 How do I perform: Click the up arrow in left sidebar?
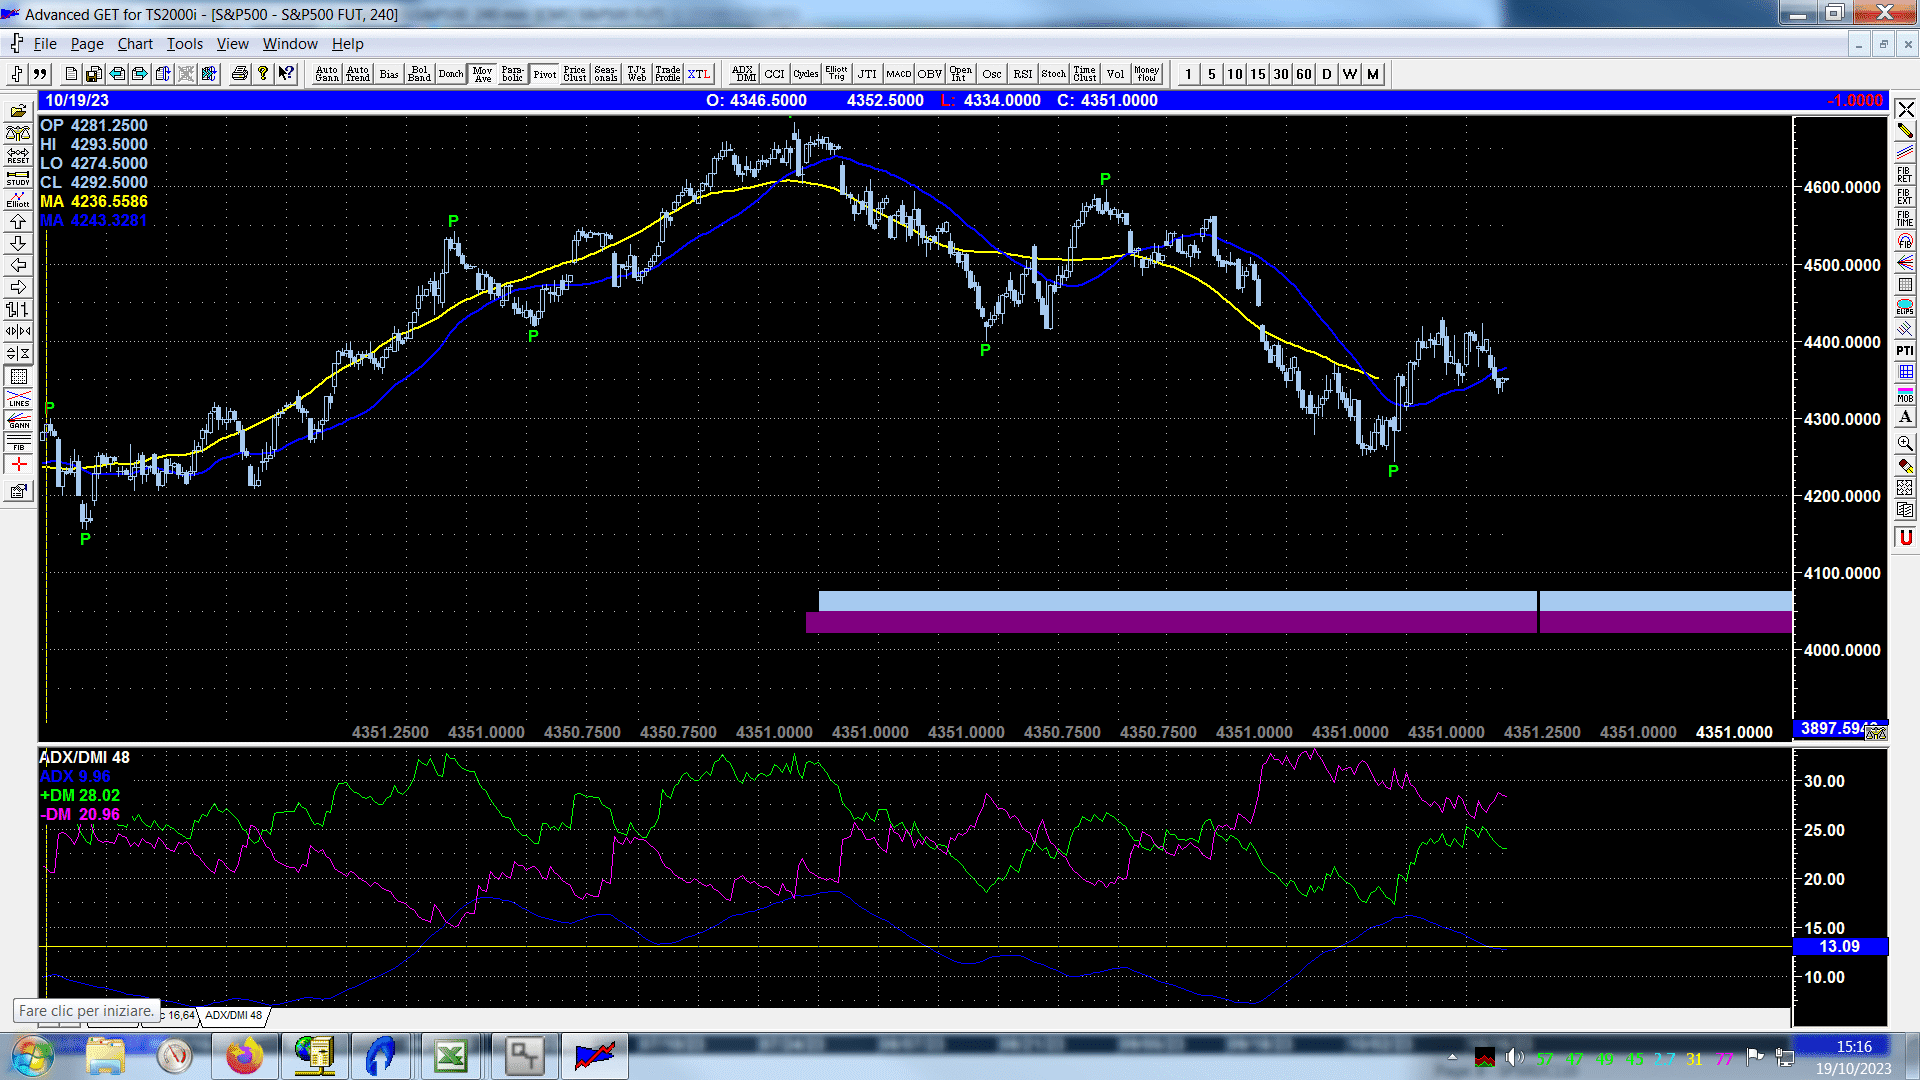[x=18, y=222]
